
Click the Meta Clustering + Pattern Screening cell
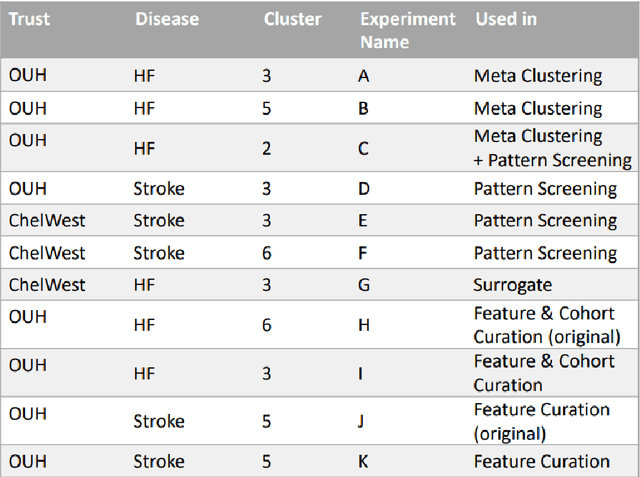pos(552,148)
